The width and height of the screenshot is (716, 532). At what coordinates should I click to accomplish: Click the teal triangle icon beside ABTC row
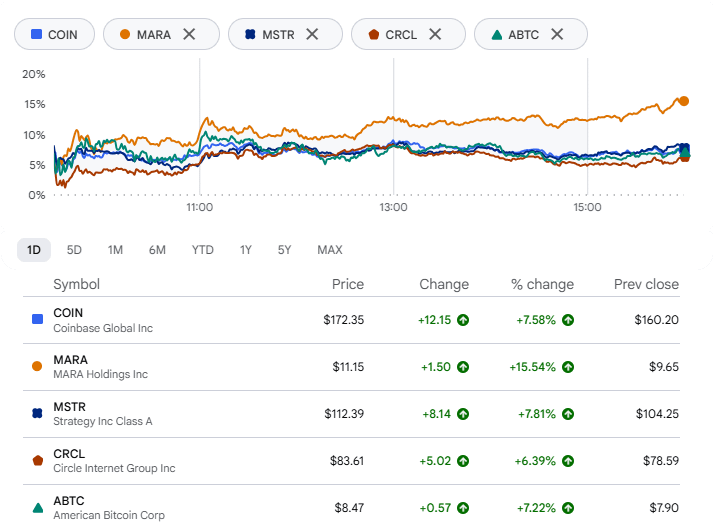click(x=38, y=507)
